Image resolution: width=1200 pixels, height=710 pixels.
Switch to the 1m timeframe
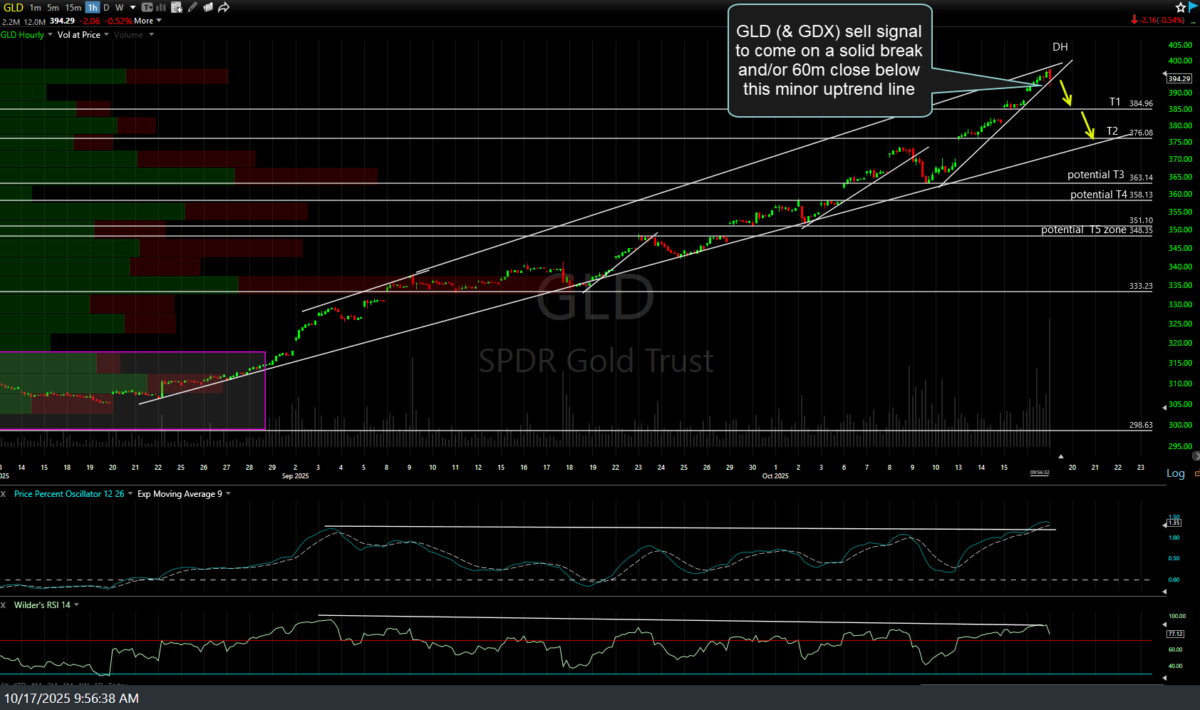(x=35, y=7)
